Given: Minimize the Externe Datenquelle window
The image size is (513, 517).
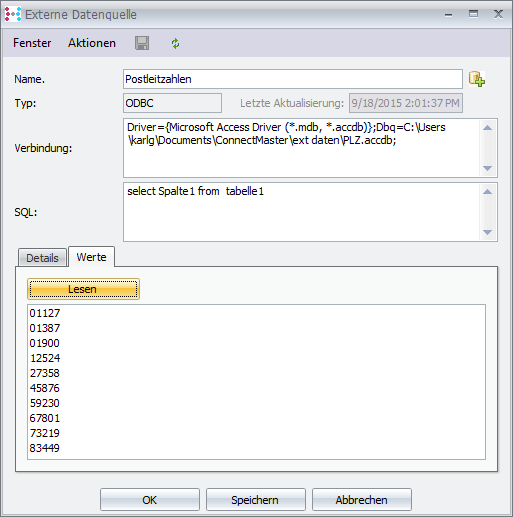Looking at the screenshot, I should click(448, 15).
